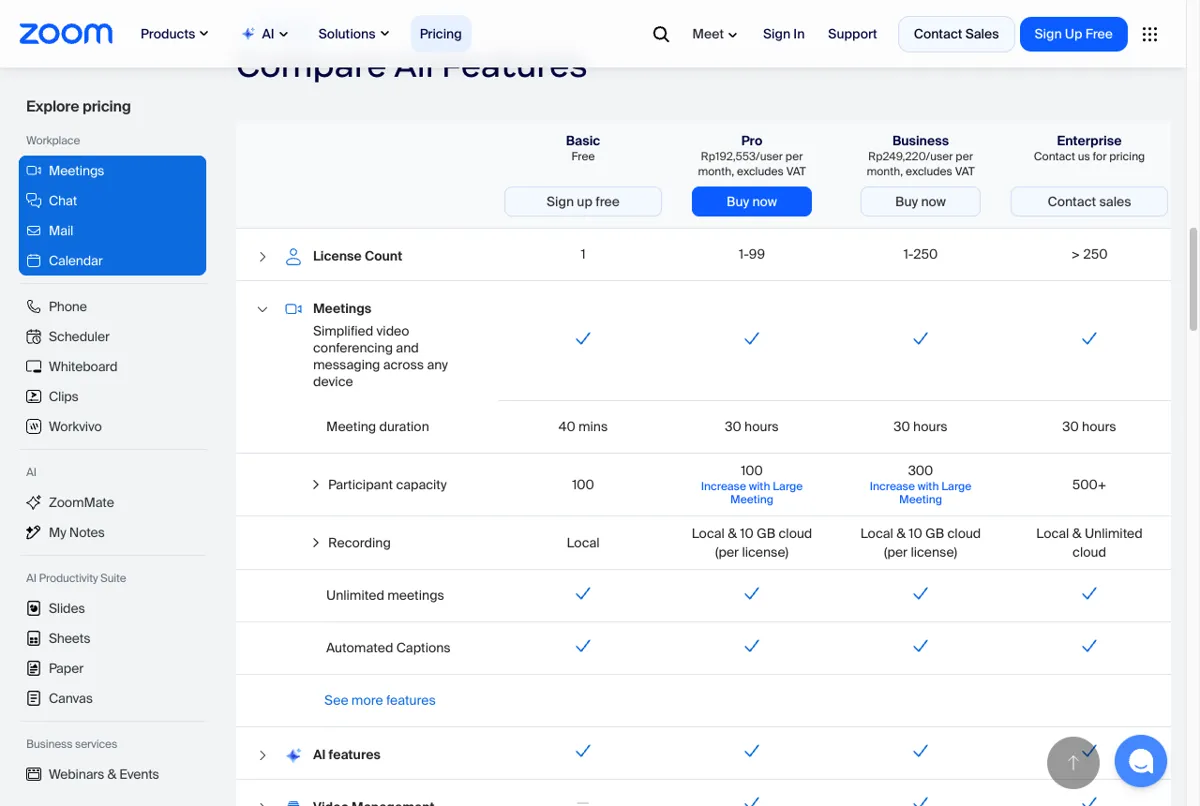Screen dimensions: 1200x806
Task: Click the Slides icon in sidebar
Action: coord(34,609)
